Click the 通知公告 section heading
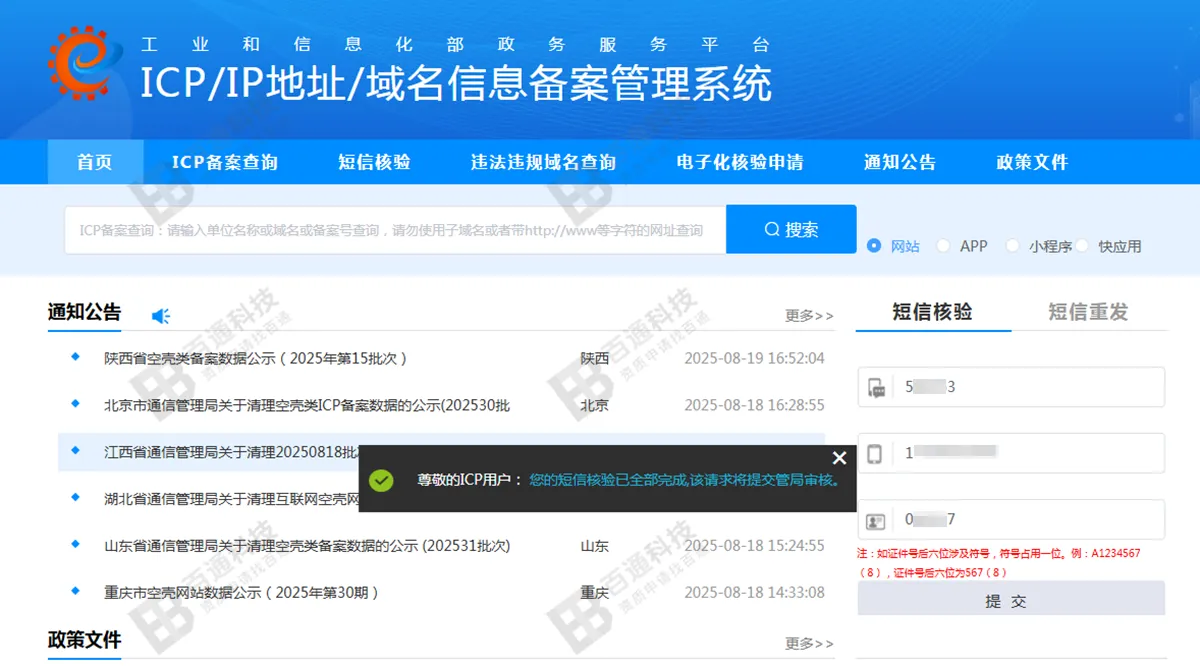1200x666 pixels. pyautogui.click(x=84, y=312)
